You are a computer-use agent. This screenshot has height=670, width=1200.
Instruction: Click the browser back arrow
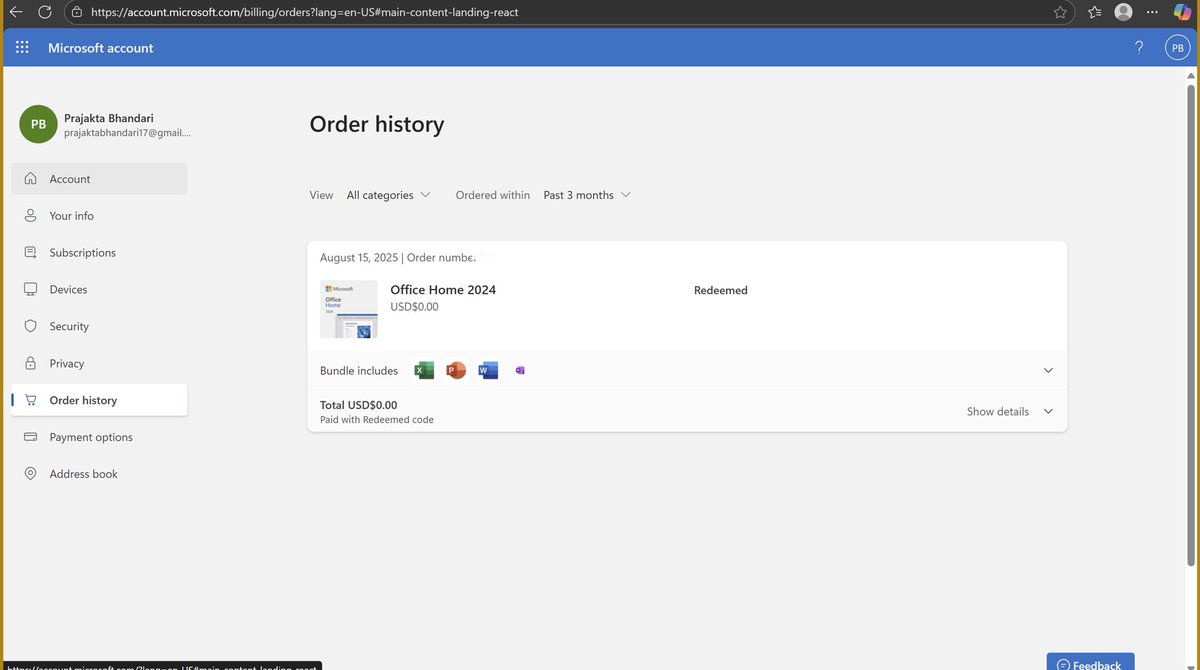tap(16, 12)
